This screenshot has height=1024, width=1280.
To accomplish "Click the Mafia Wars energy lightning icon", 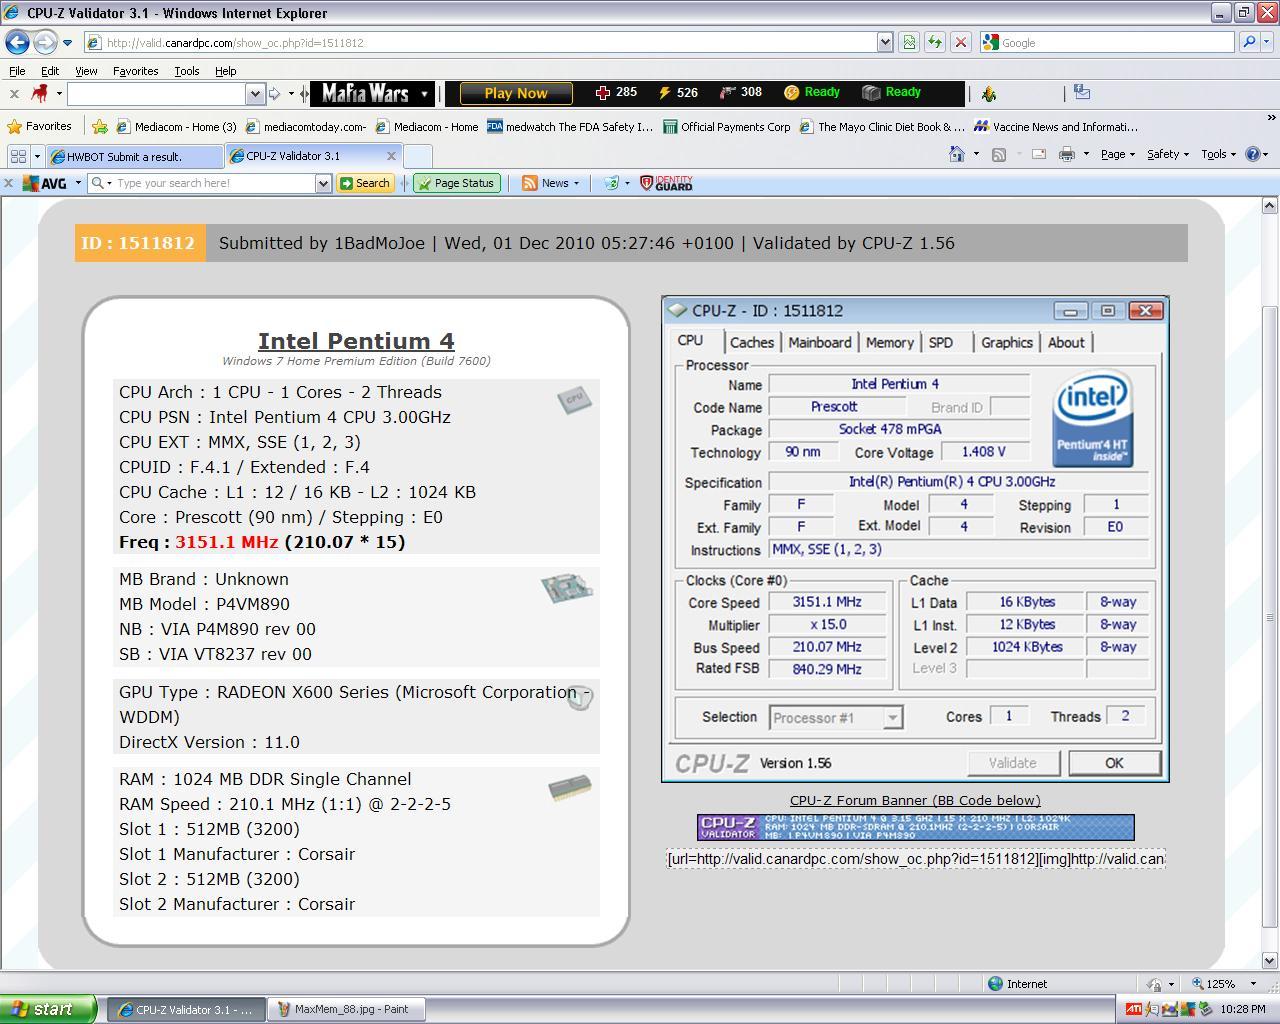I will [x=664, y=92].
